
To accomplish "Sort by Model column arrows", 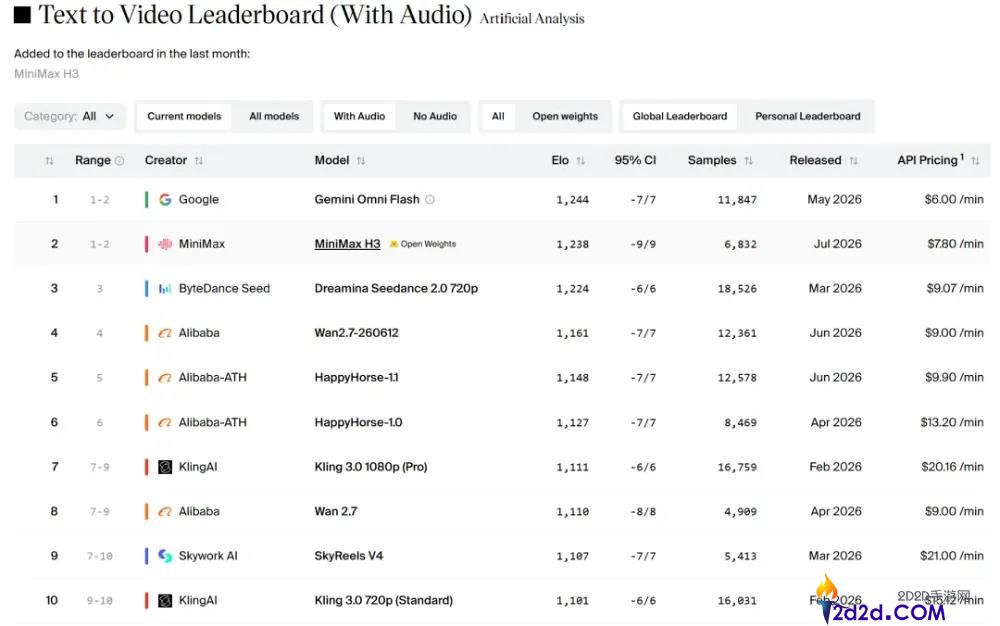I will pos(361,161).
